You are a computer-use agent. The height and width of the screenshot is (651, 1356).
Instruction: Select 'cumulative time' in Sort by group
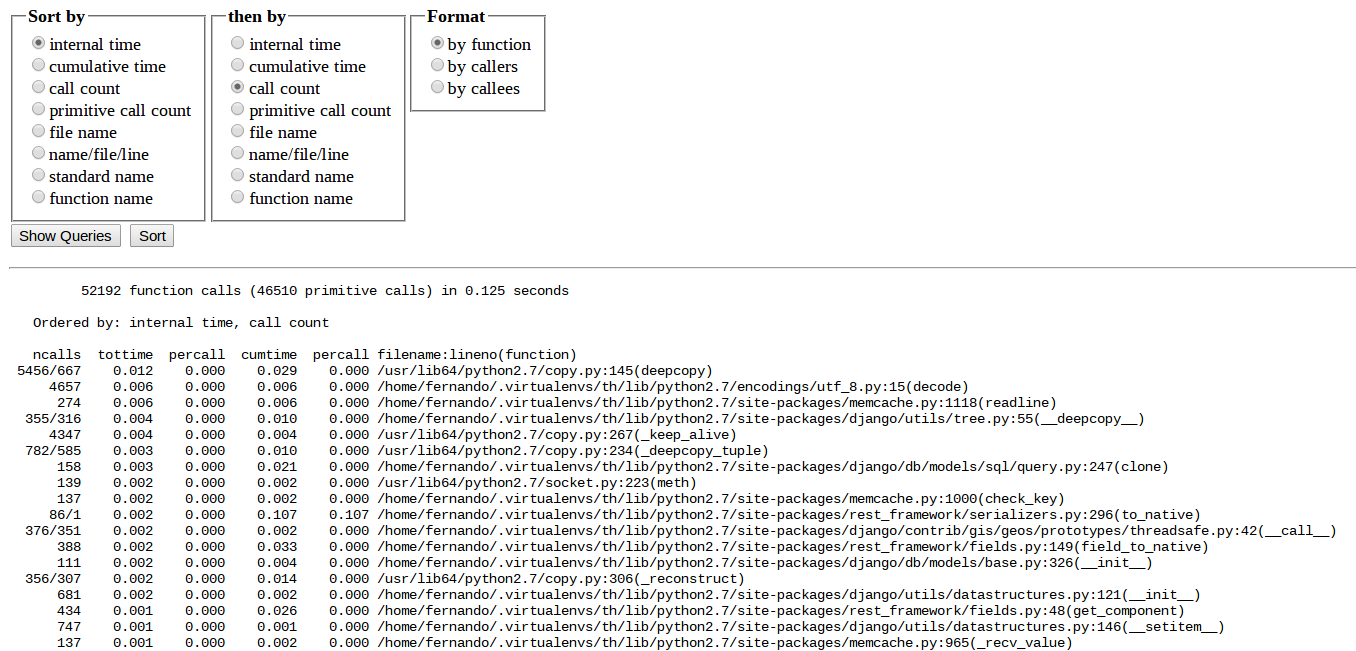coord(39,65)
